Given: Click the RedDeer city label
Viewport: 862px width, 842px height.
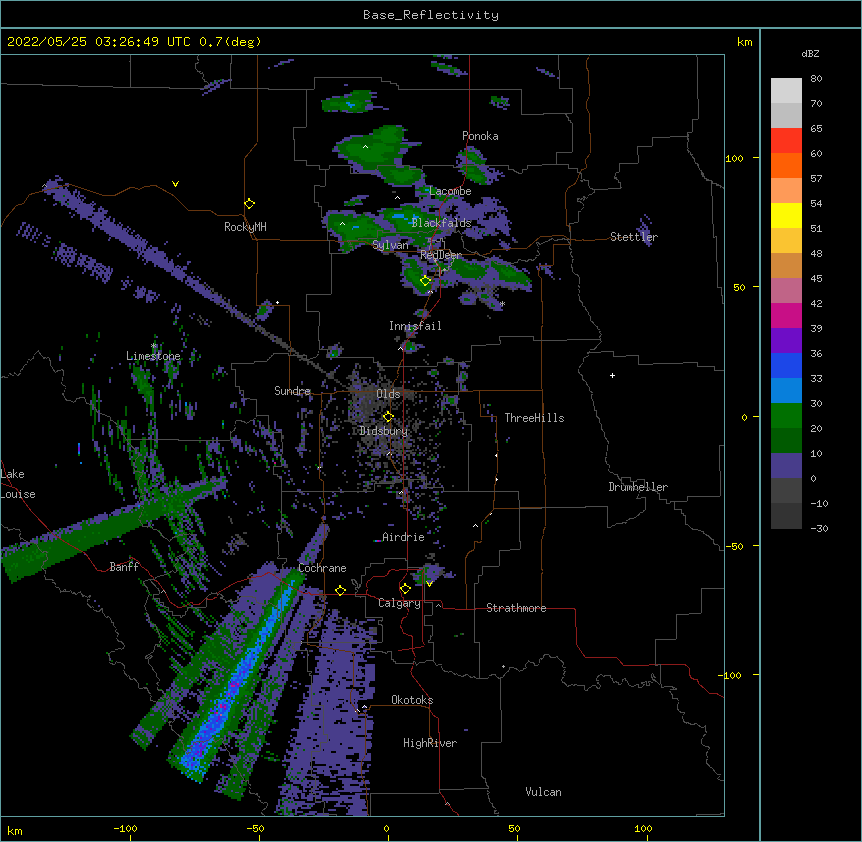Looking at the screenshot, I should click(x=441, y=255).
